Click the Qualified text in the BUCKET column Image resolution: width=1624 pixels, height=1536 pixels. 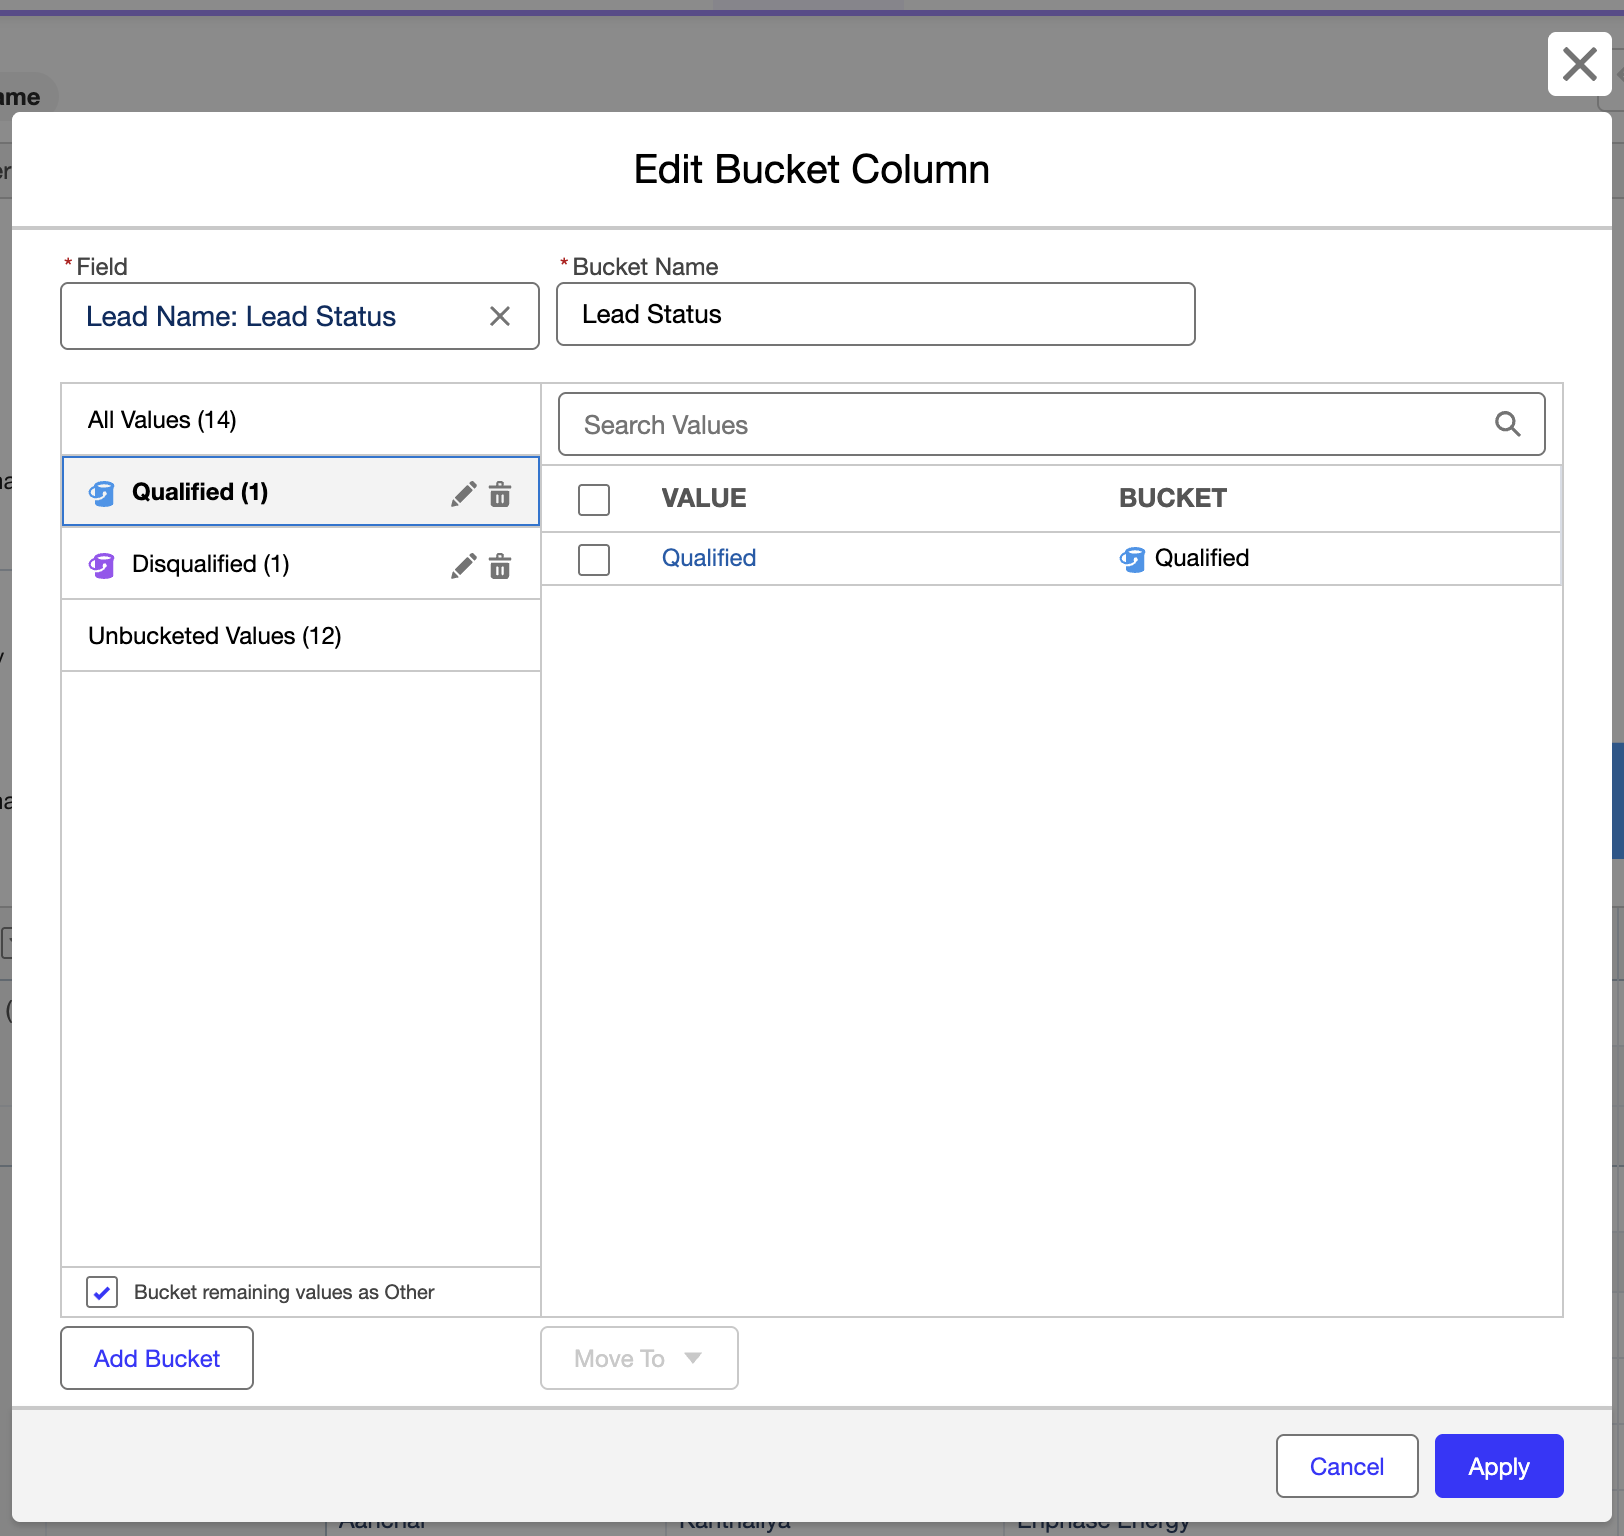click(1202, 558)
